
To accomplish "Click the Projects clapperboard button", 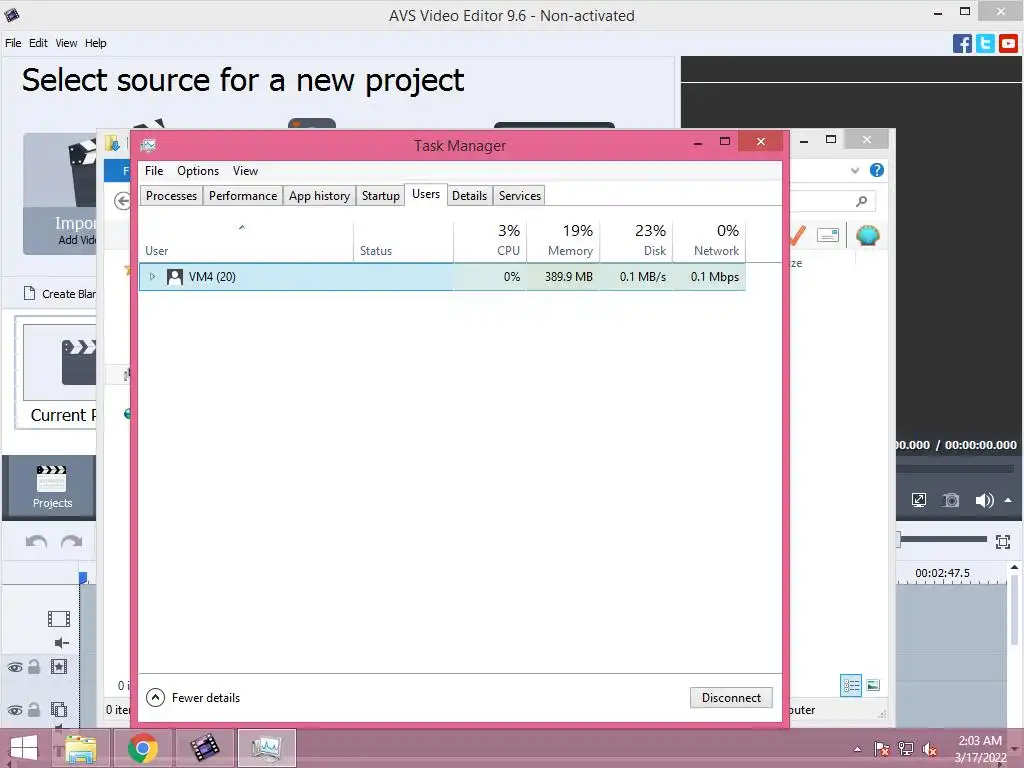I will pos(52,487).
